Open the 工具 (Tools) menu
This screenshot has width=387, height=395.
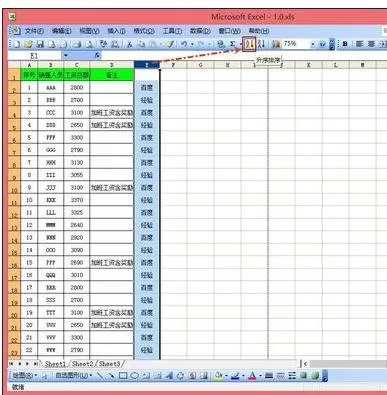click(x=172, y=31)
